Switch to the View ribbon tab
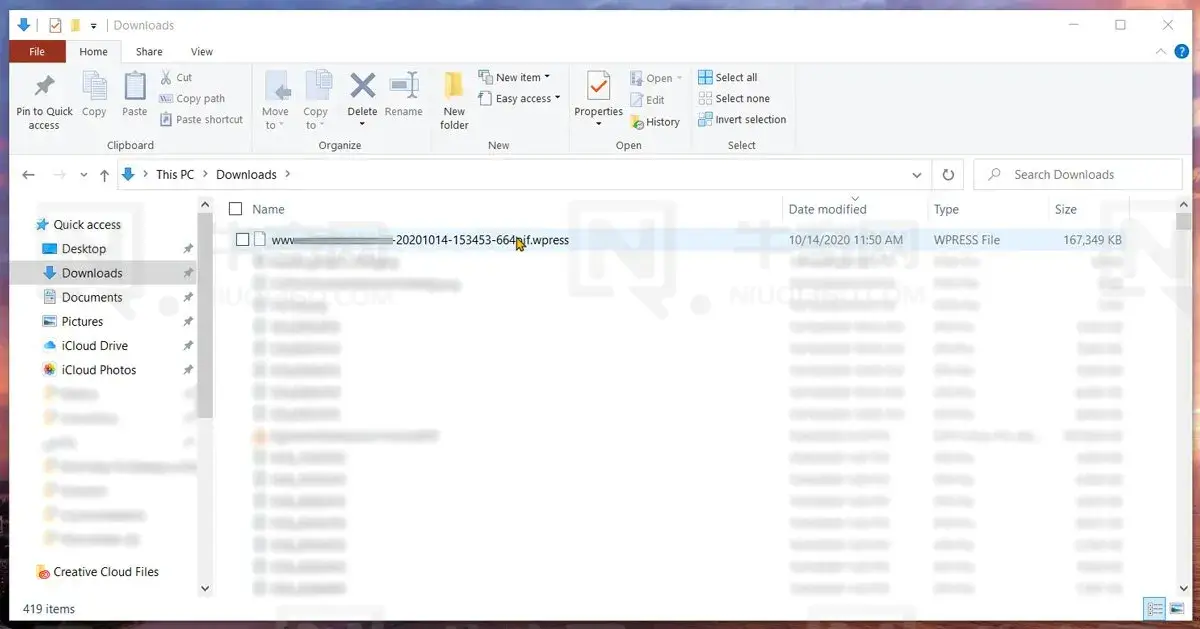 [201, 52]
